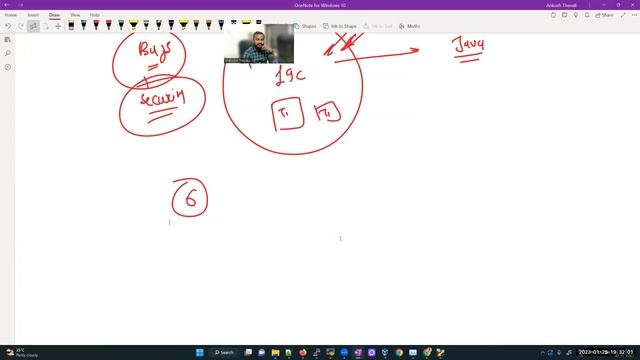Image resolution: width=640 pixels, height=360 pixels.
Task: Go to the View ribbon tab
Action: 75,15
